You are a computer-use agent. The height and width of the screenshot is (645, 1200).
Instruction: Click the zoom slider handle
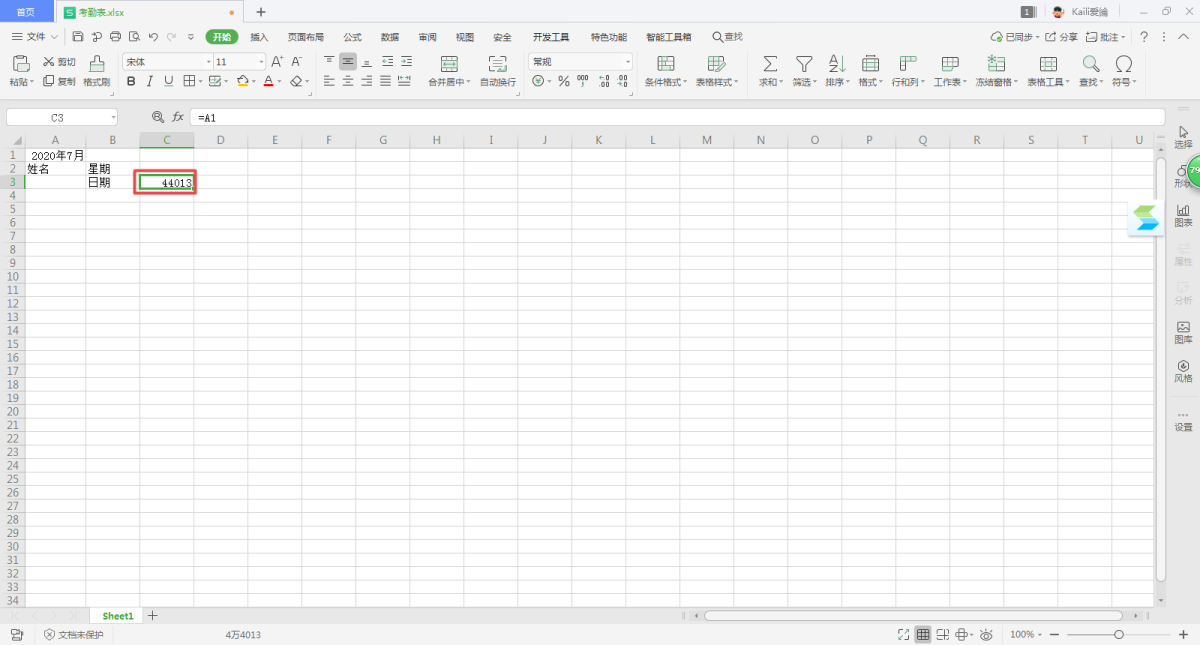pyautogui.click(x=1119, y=635)
